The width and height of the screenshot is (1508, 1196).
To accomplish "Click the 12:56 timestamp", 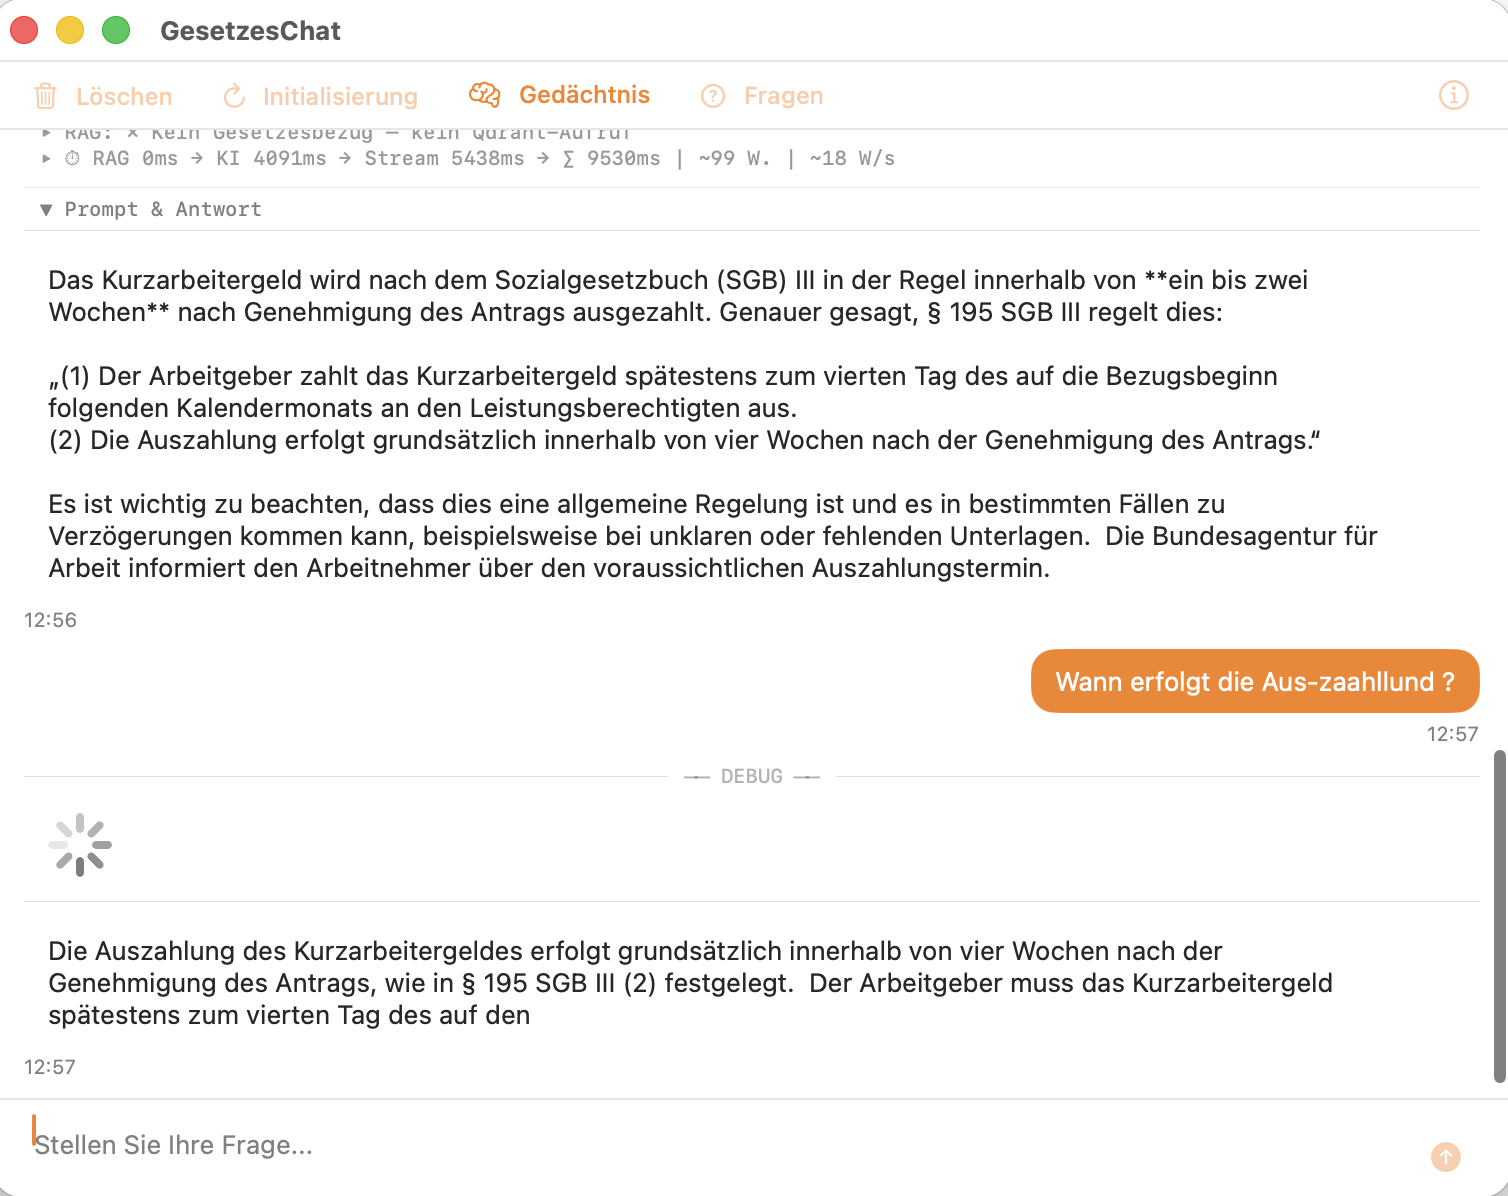I will pos(50,620).
